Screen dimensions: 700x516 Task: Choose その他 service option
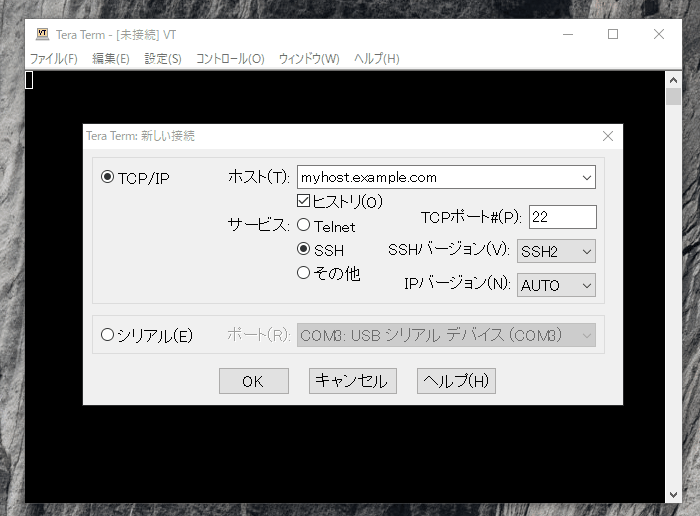coord(304,273)
